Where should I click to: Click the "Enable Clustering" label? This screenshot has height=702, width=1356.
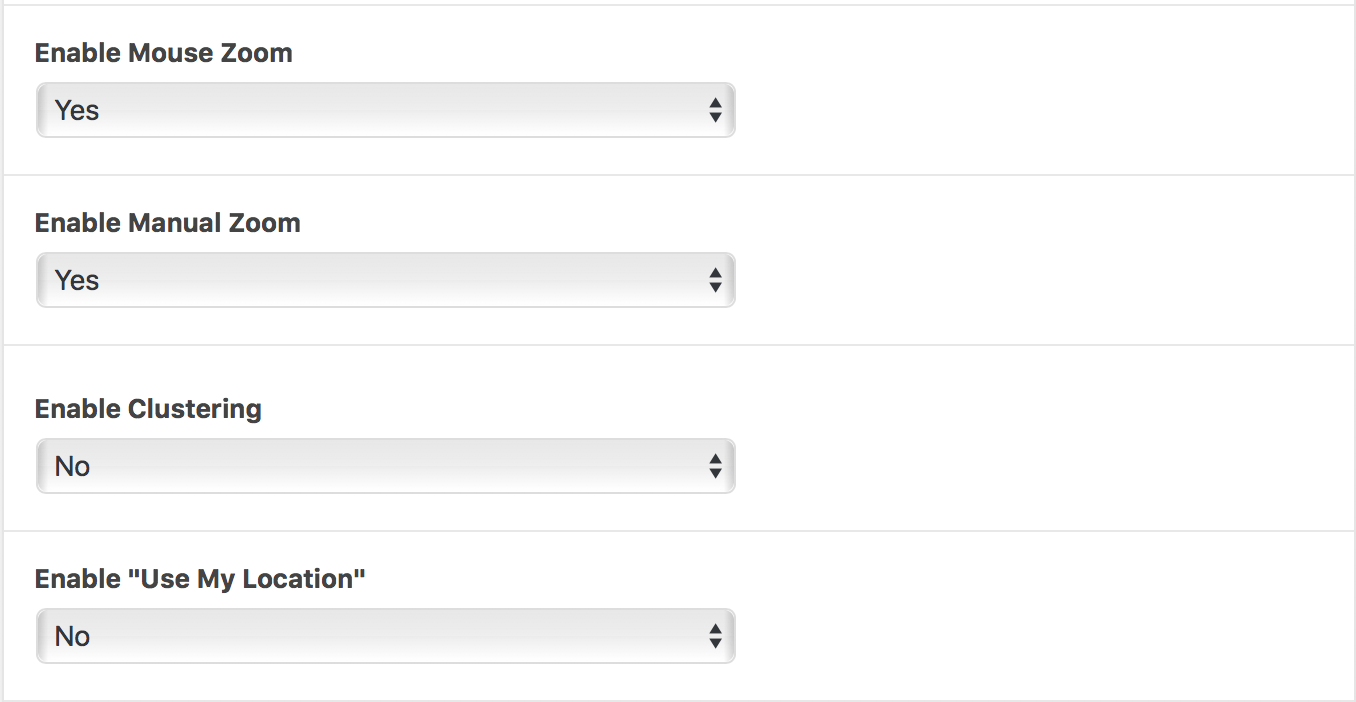tap(148, 409)
